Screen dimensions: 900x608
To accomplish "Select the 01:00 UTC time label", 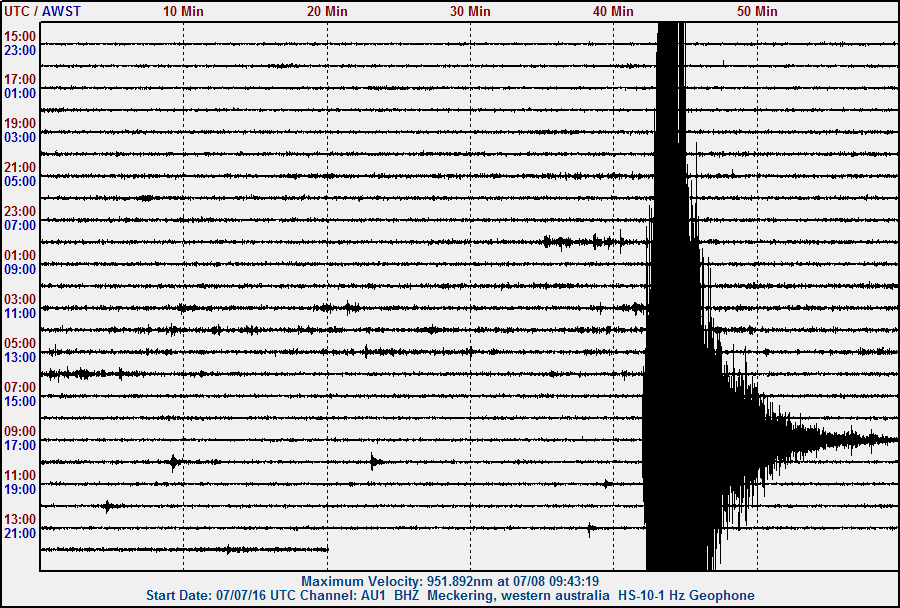I will (20, 255).
